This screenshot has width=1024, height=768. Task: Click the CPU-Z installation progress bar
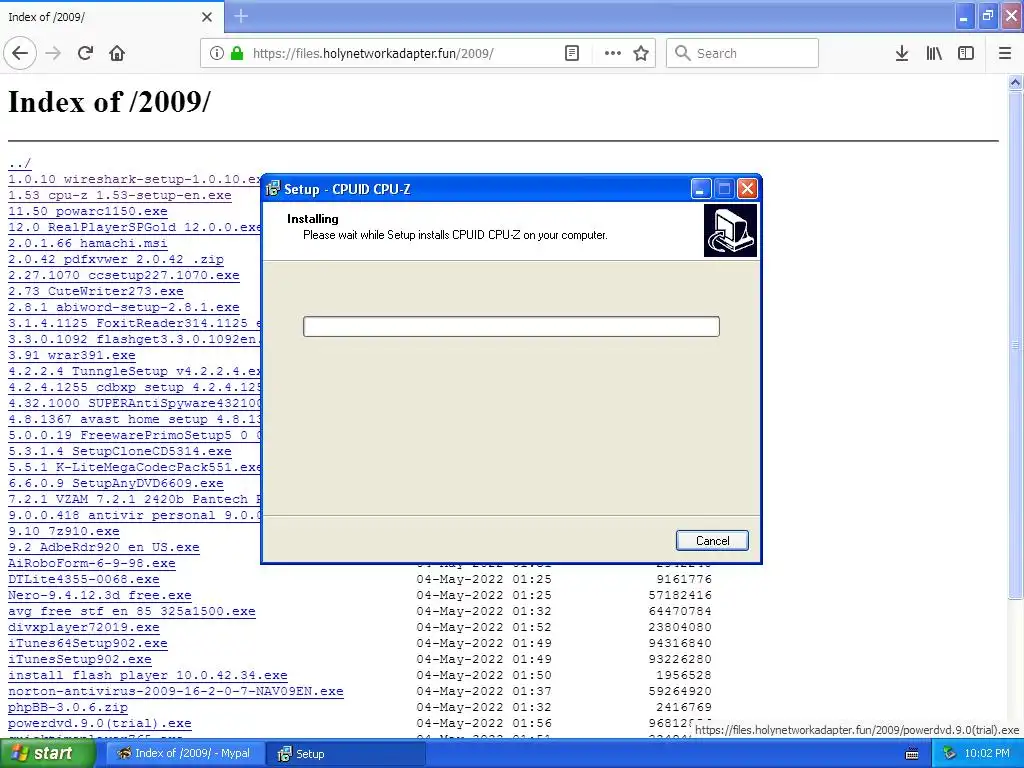pyautogui.click(x=511, y=327)
